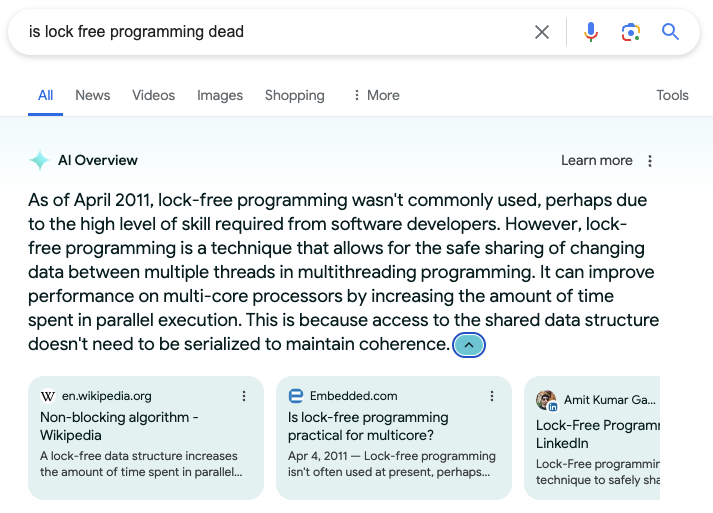Collapse the AI Overview text with chevron
The height and width of the screenshot is (513, 713).
pos(469,345)
